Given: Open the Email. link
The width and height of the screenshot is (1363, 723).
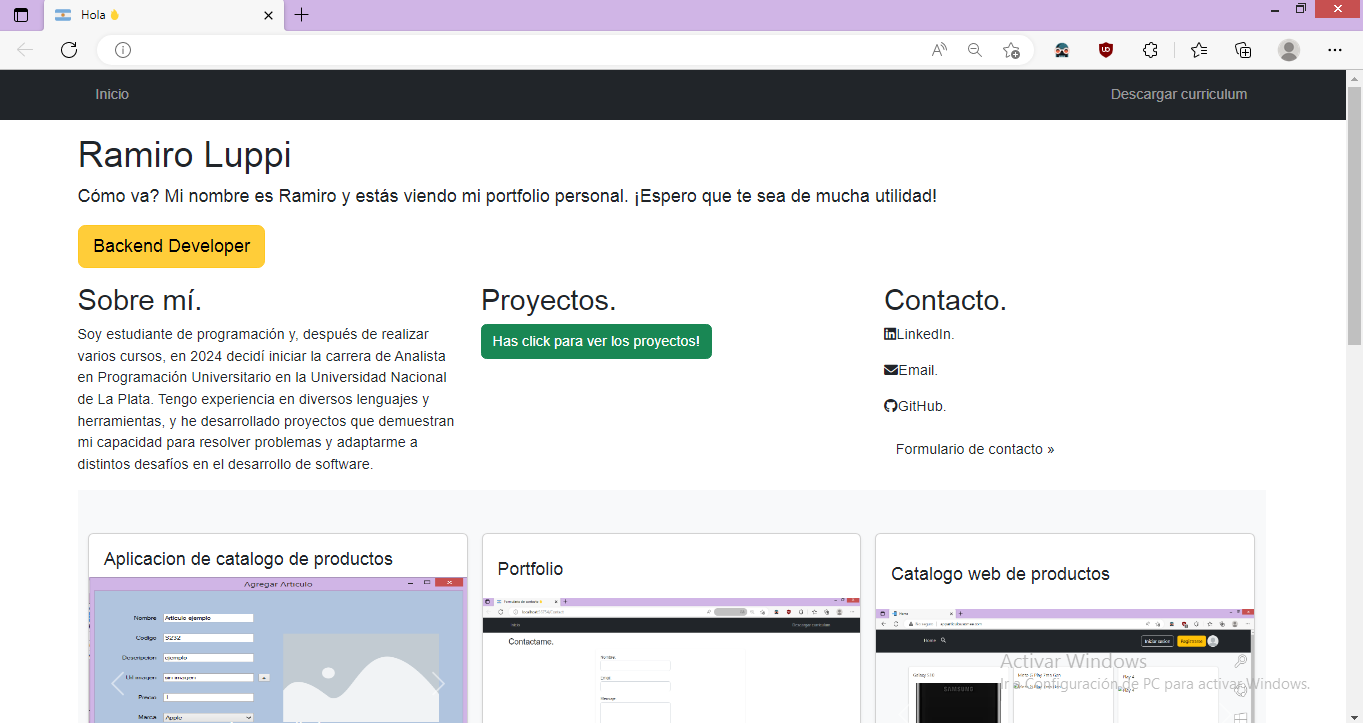Looking at the screenshot, I should point(918,370).
